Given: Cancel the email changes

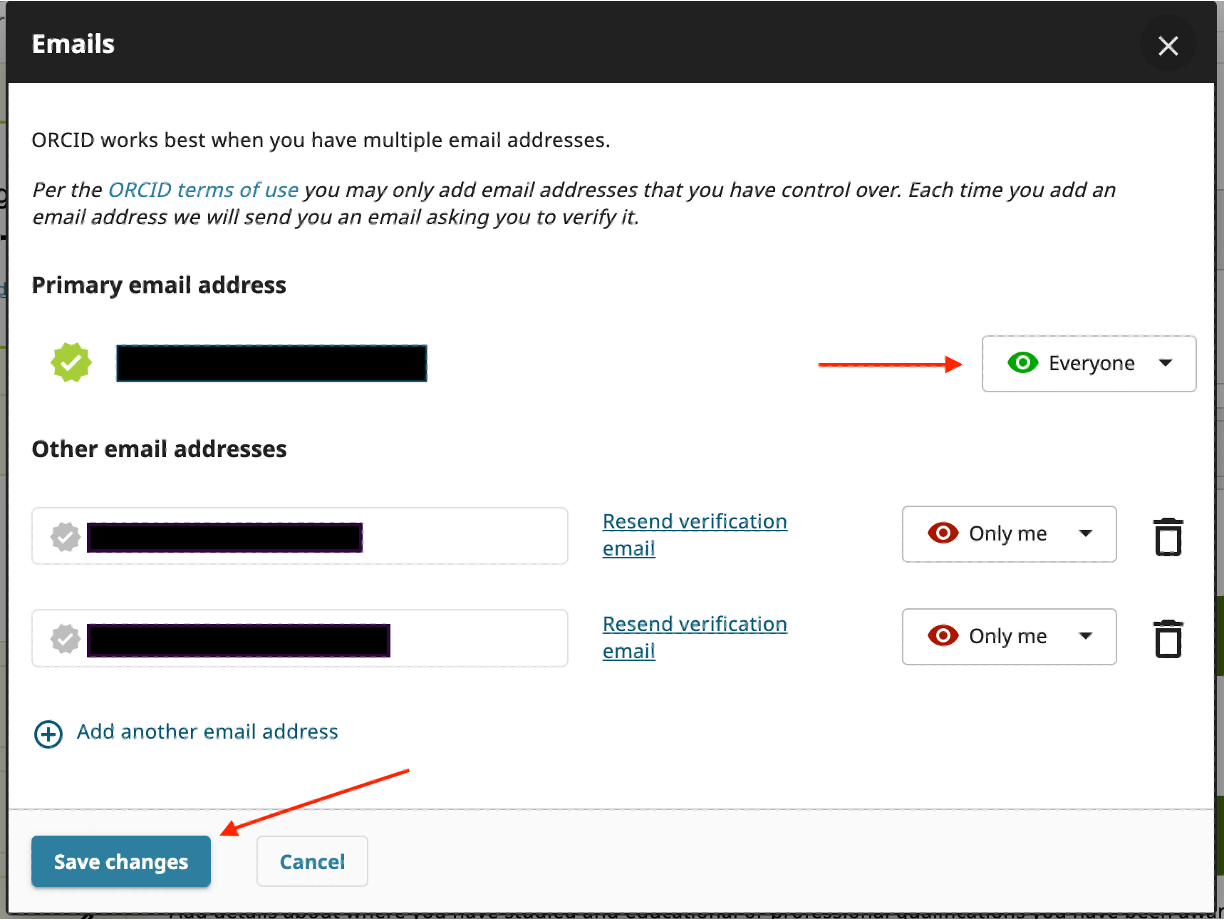Looking at the screenshot, I should point(312,862).
